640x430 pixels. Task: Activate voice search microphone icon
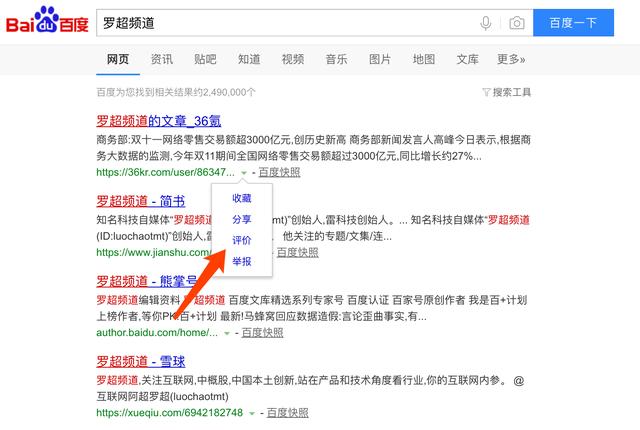(486, 23)
